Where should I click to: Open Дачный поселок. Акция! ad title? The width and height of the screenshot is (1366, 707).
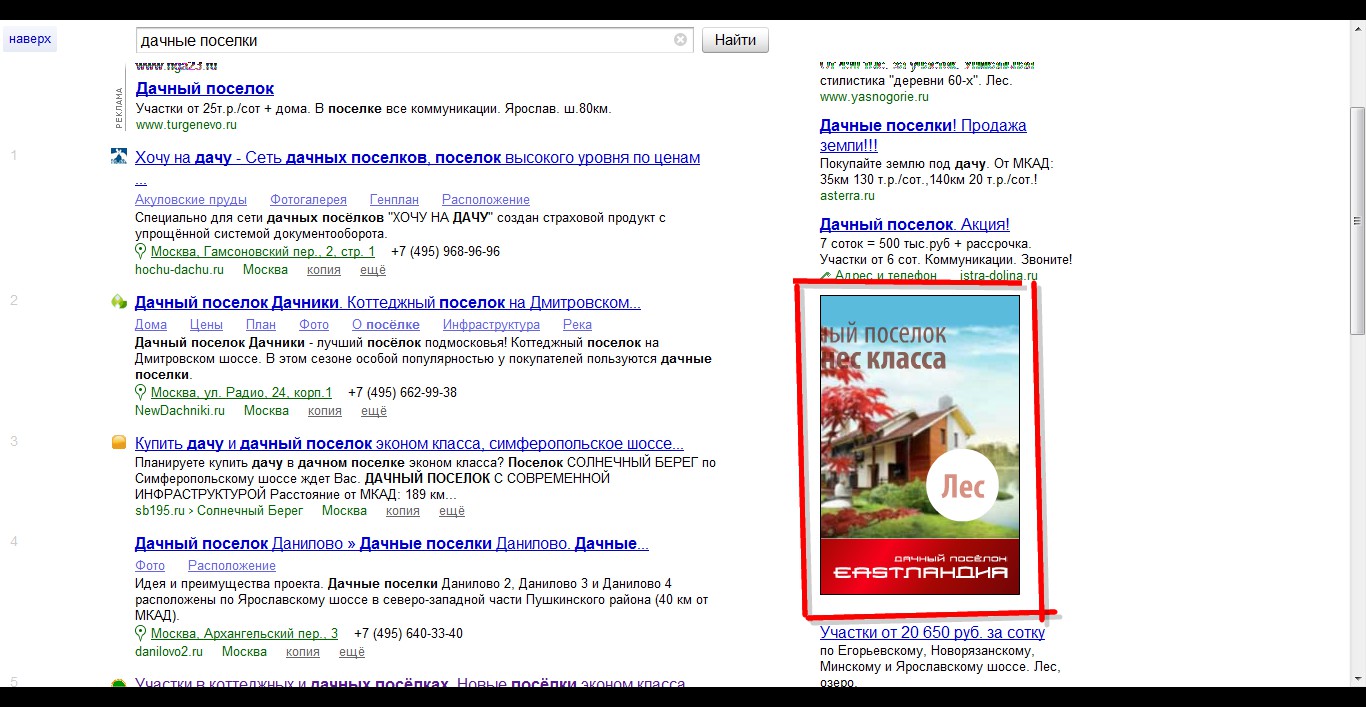click(x=915, y=225)
